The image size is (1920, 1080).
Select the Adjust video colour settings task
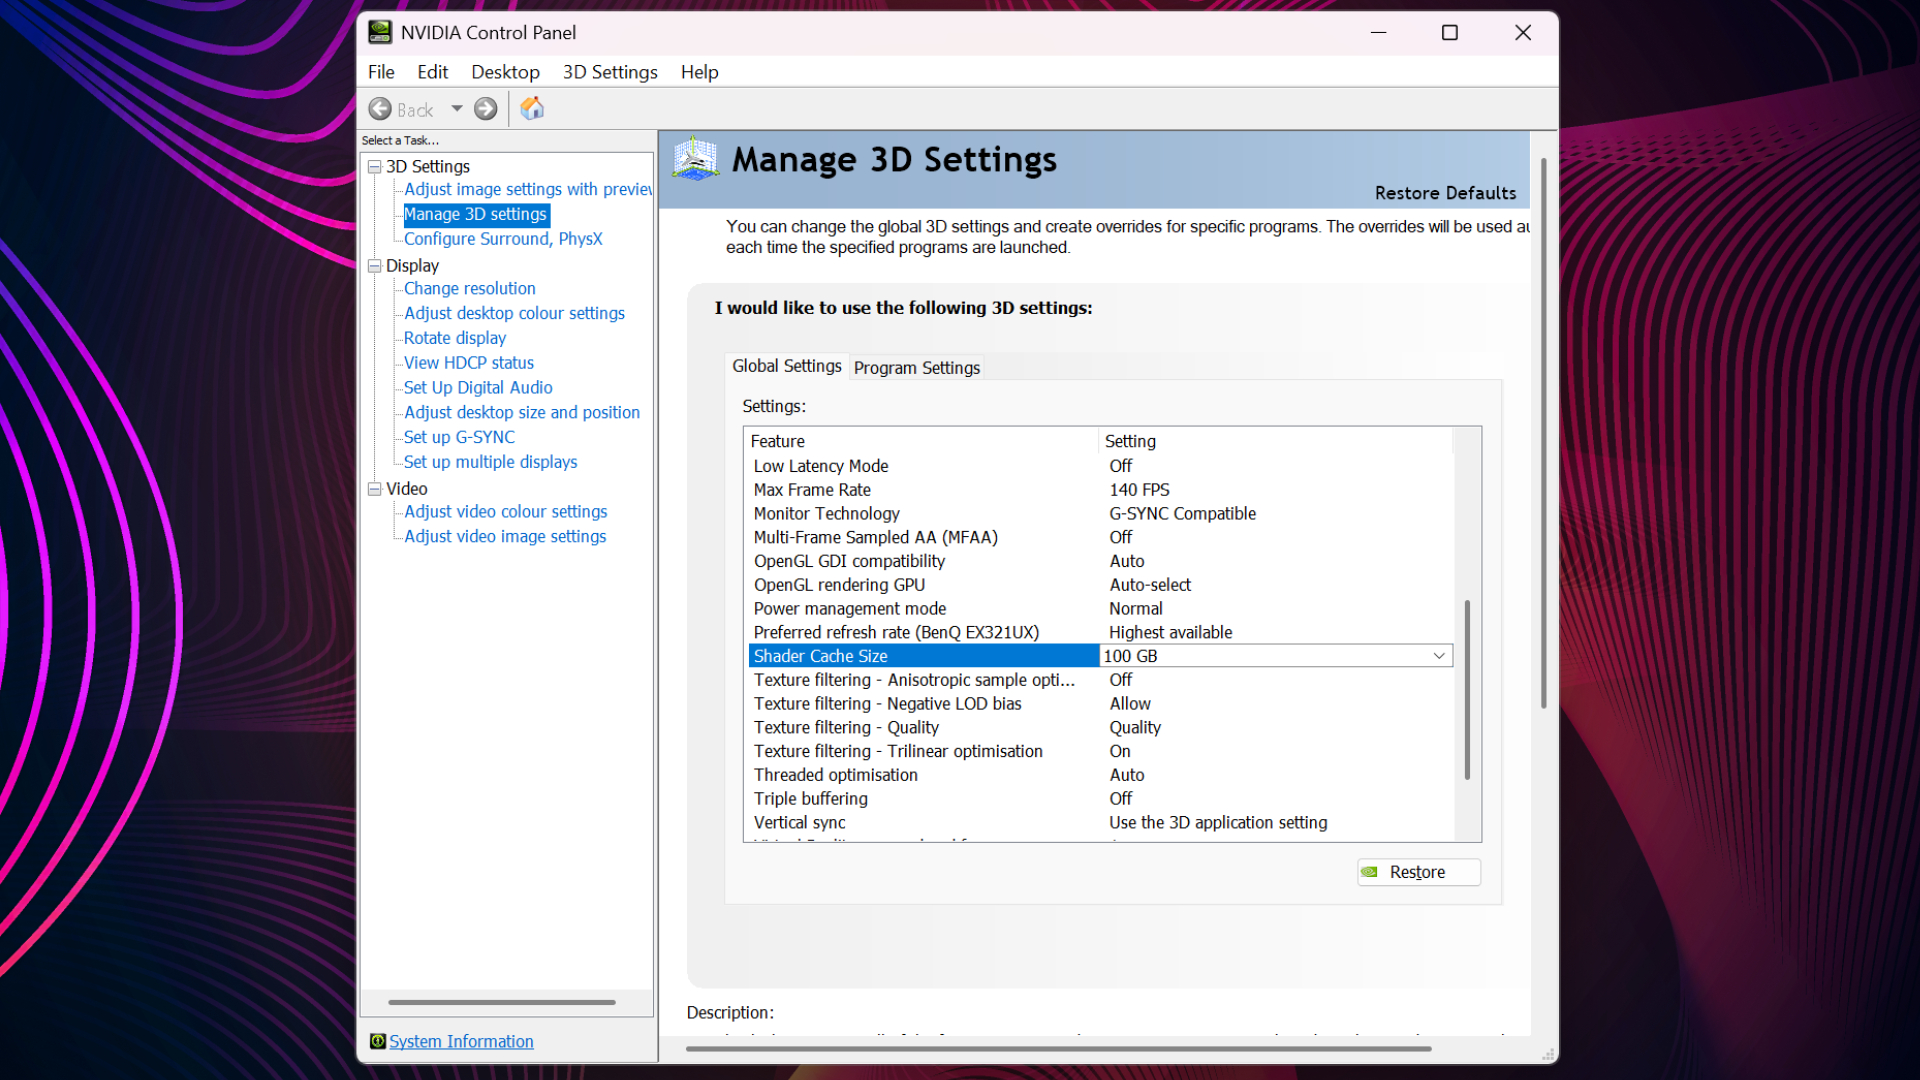coord(504,511)
